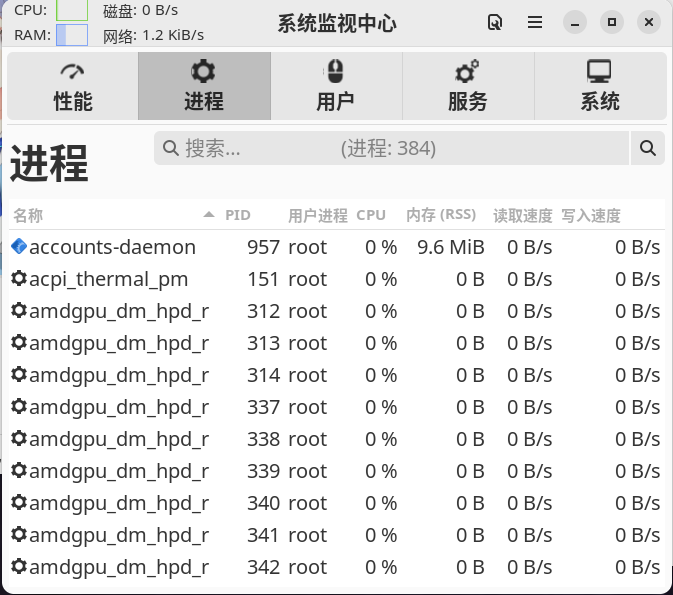Click the CPU usage mini graph
673x595 pixels.
point(72,10)
